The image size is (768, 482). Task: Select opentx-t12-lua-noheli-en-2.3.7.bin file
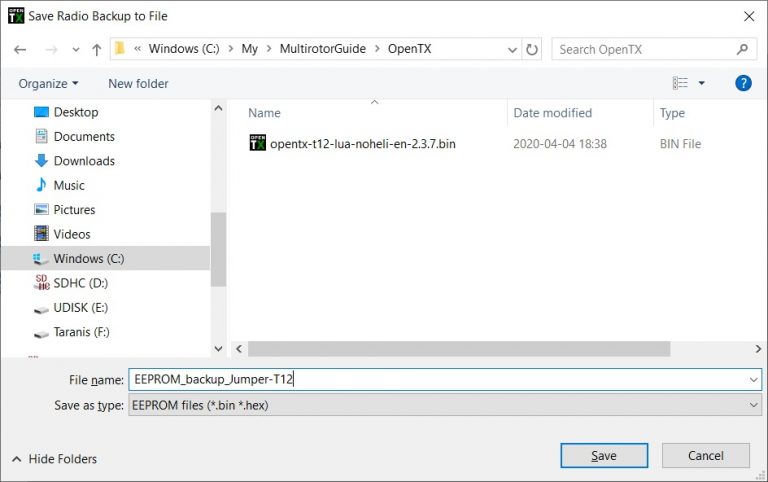pos(362,144)
